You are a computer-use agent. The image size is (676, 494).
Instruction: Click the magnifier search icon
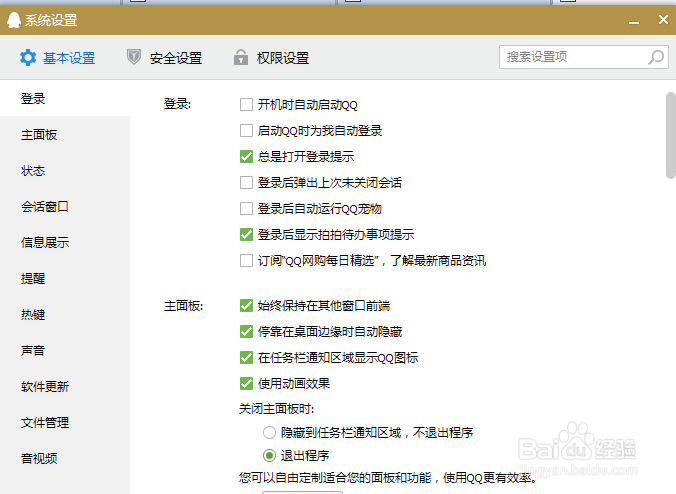(x=656, y=57)
